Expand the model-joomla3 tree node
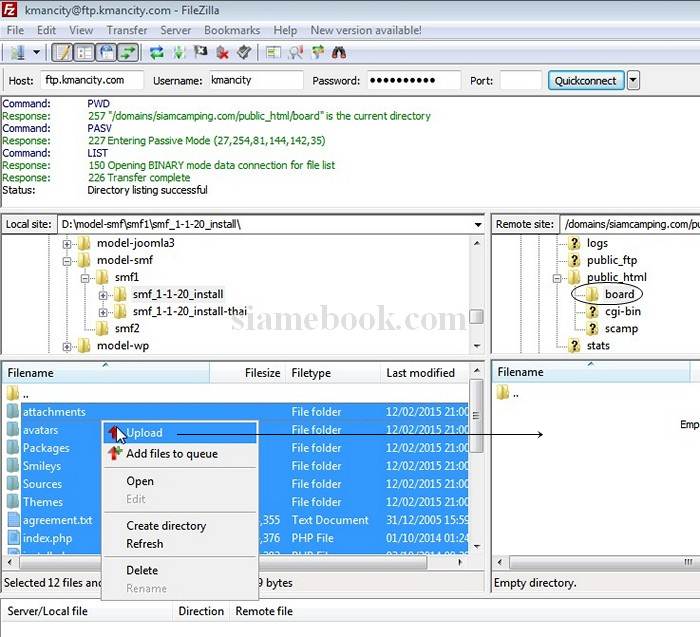Screen dimensions: 700x637 pyautogui.click(x=67, y=244)
